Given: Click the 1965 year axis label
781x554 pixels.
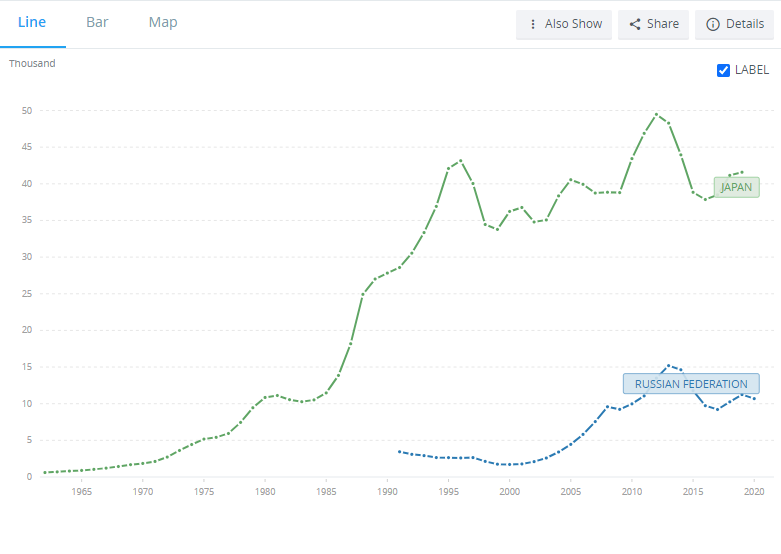Looking at the screenshot, I should (x=82, y=492).
